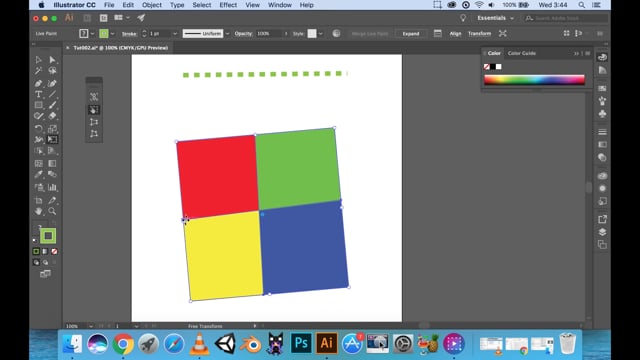Open the Window menu
This screenshot has height=360, width=640.
[x=280, y=5]
